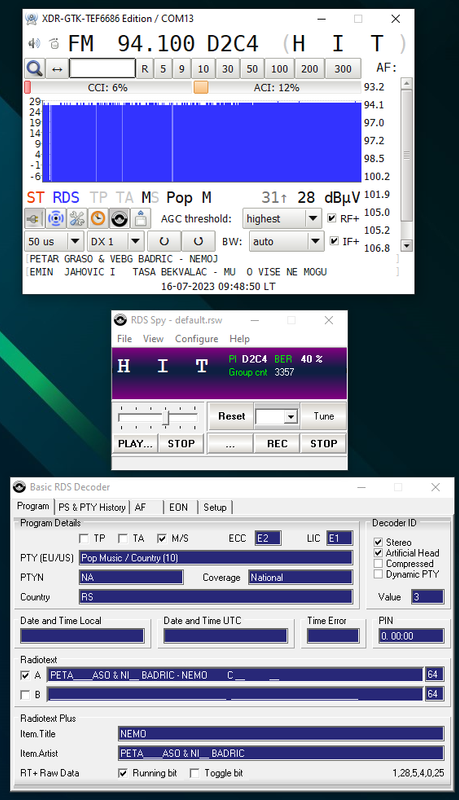Open the Help menu in RDS Spy
The width and height of the screenshot is (459, 800).
[239, 339]
